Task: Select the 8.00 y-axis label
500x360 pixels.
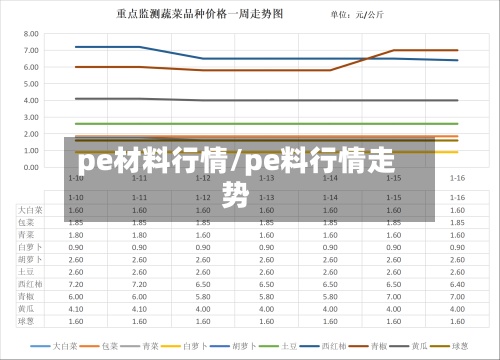Action: click(31, 34)
